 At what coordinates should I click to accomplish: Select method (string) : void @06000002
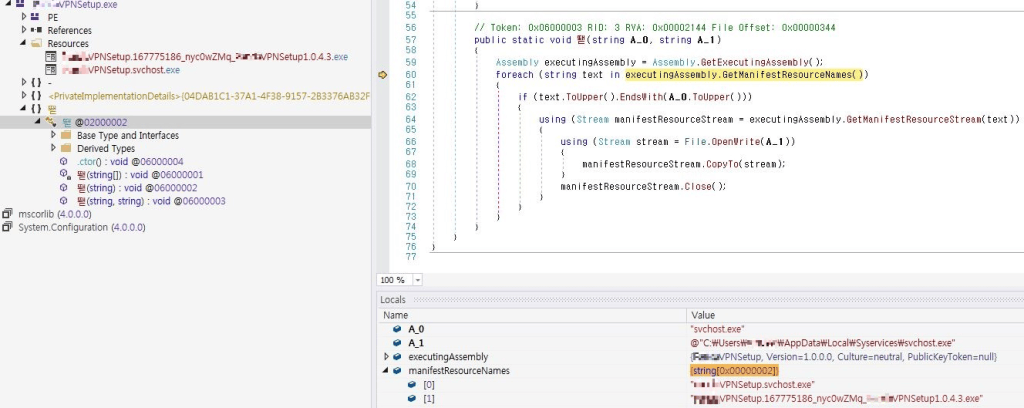[x=137, y=187]
